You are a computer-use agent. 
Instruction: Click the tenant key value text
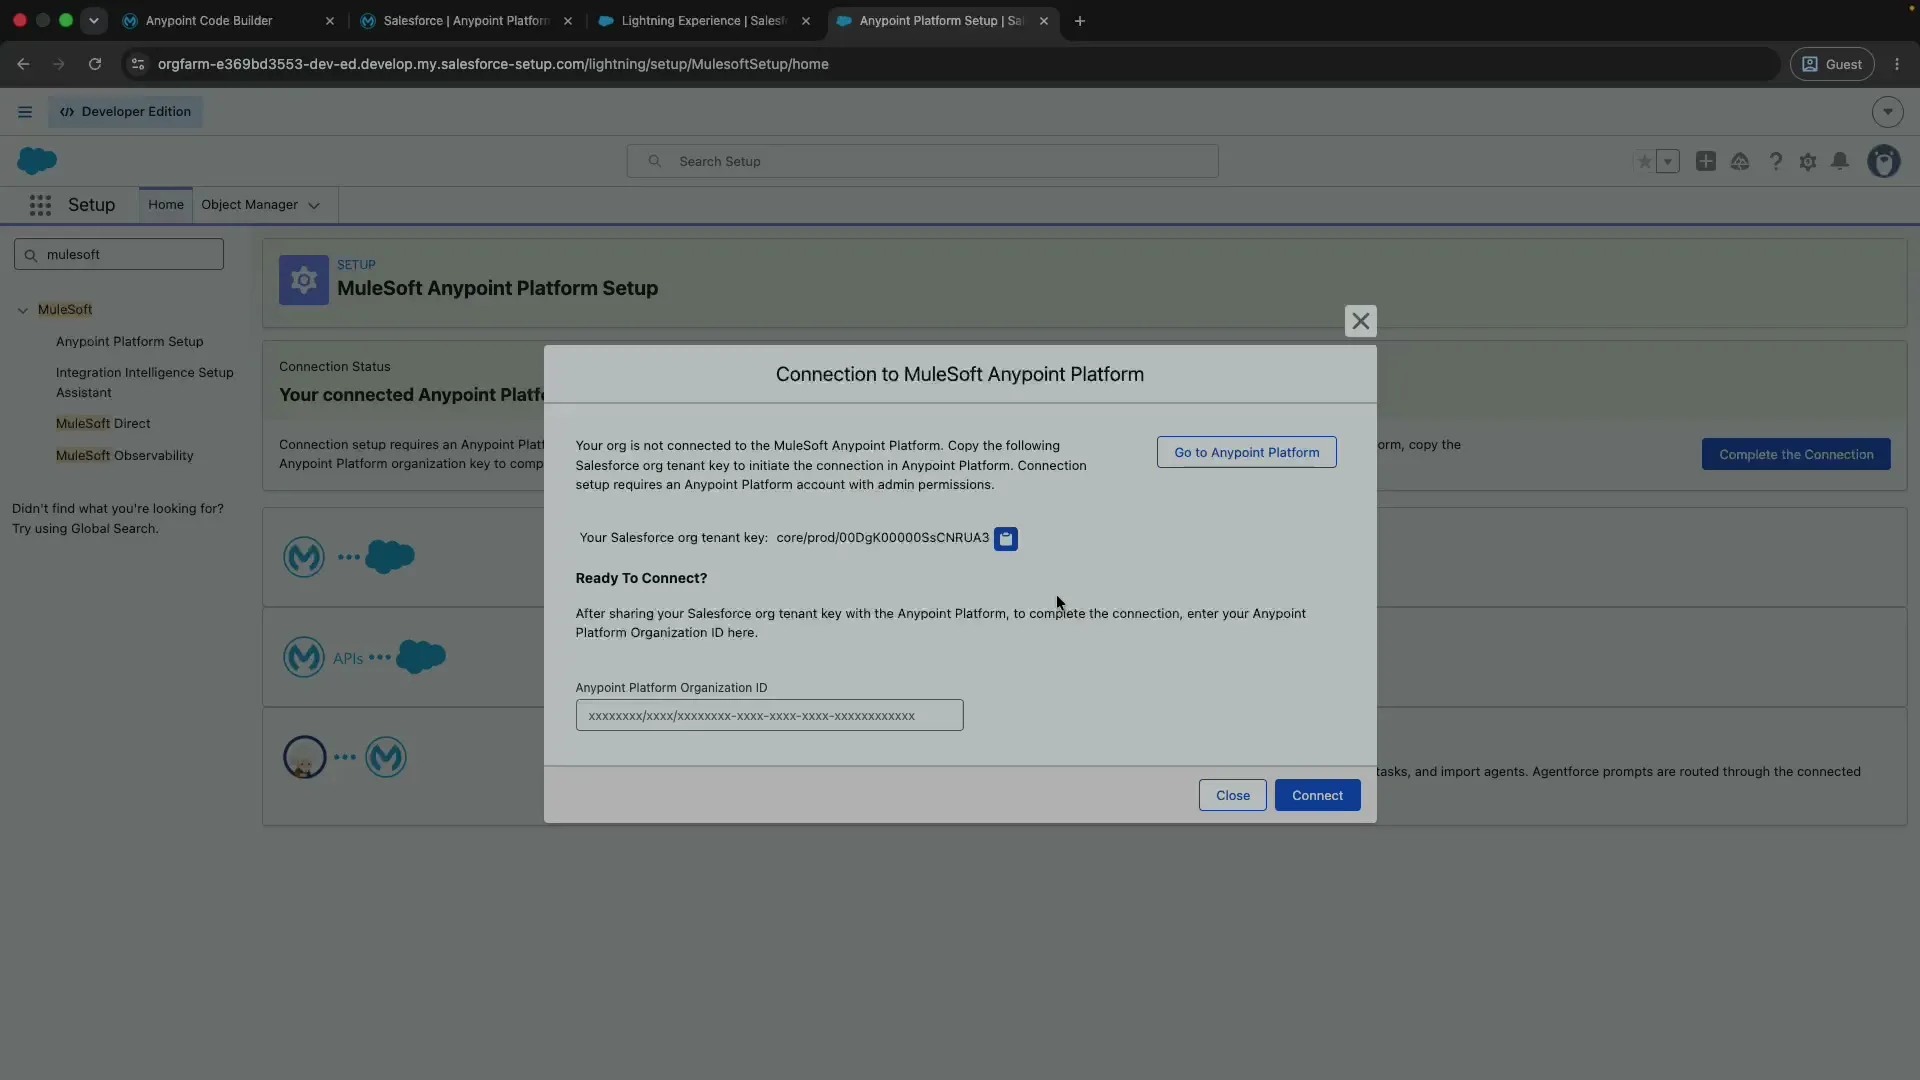[882, 538]
